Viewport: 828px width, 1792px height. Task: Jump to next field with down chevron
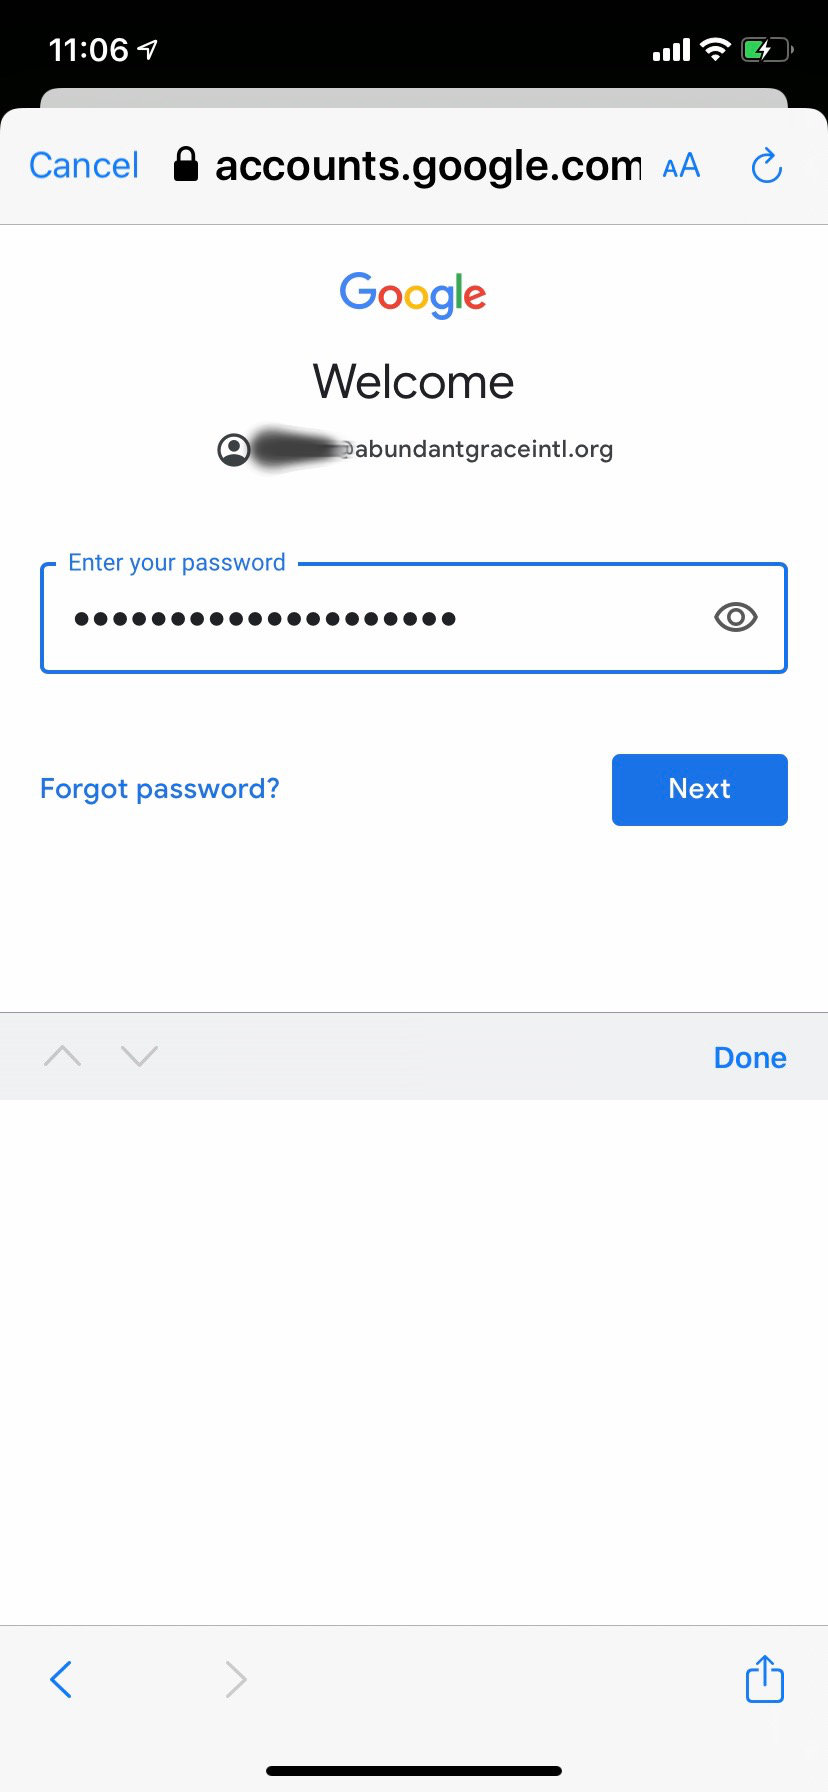(x=139, y=1056)
